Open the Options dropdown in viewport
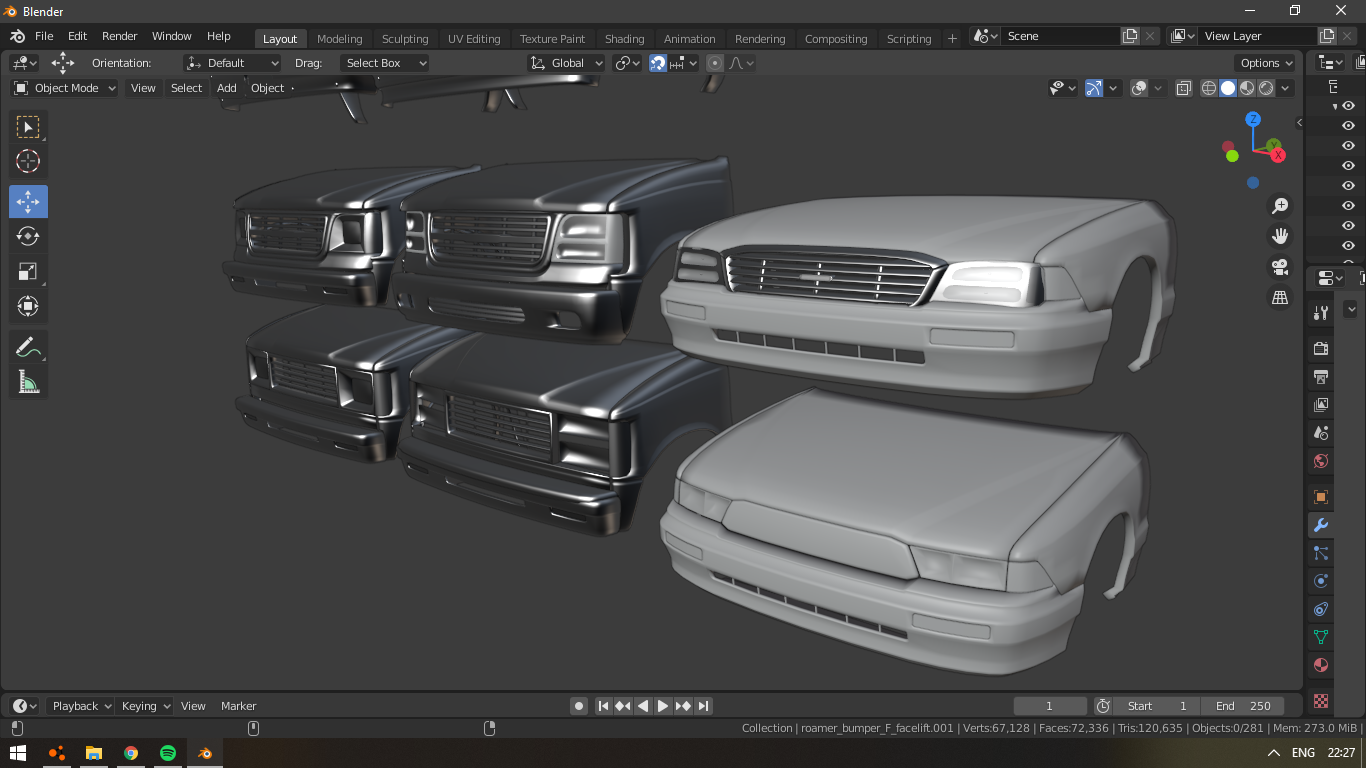The height and width of the screenshot is (768, 1366). tap(1266, 63)
